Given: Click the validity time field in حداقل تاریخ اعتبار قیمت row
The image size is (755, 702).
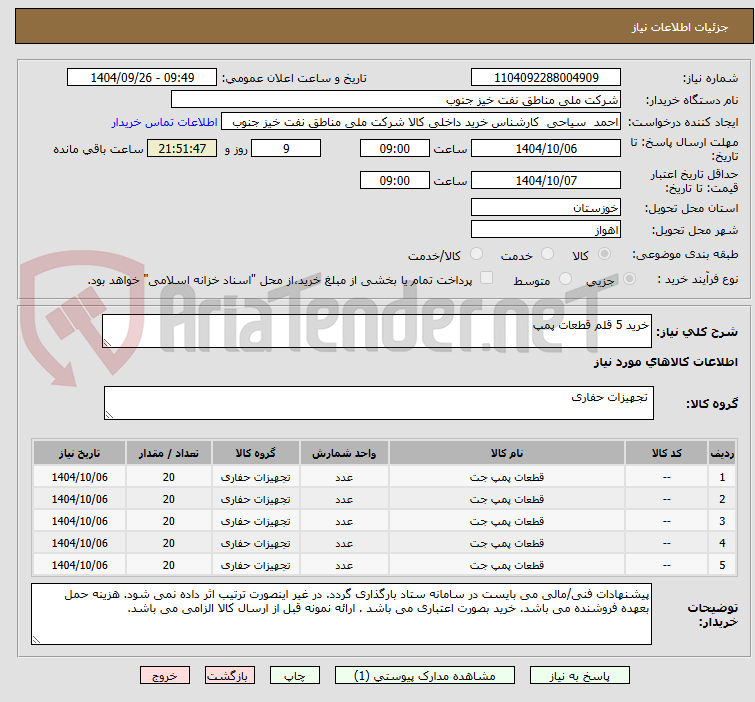Looking at the screenshot, I should pos(395,181).
